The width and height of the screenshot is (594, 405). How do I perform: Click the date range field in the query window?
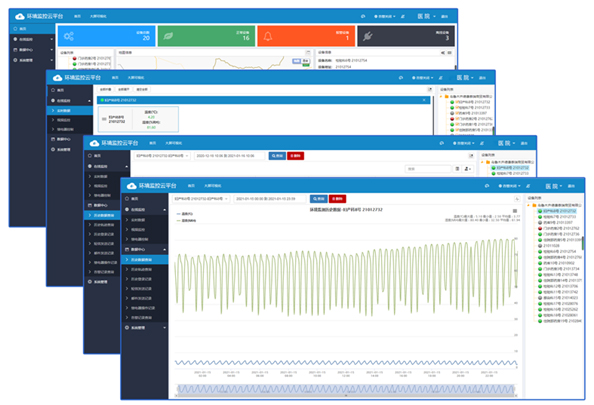click(x=229, y=156)
